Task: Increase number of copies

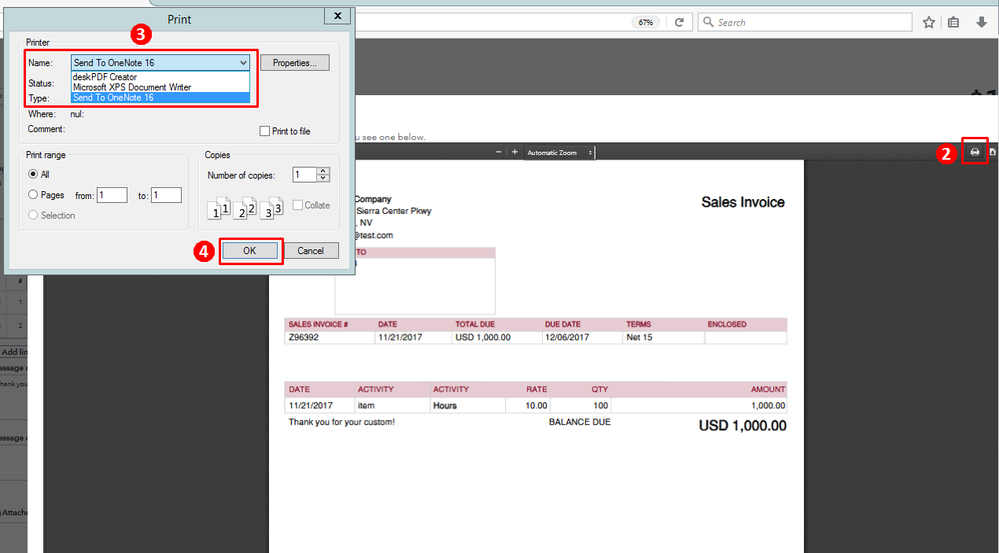Action: [323, 171]
